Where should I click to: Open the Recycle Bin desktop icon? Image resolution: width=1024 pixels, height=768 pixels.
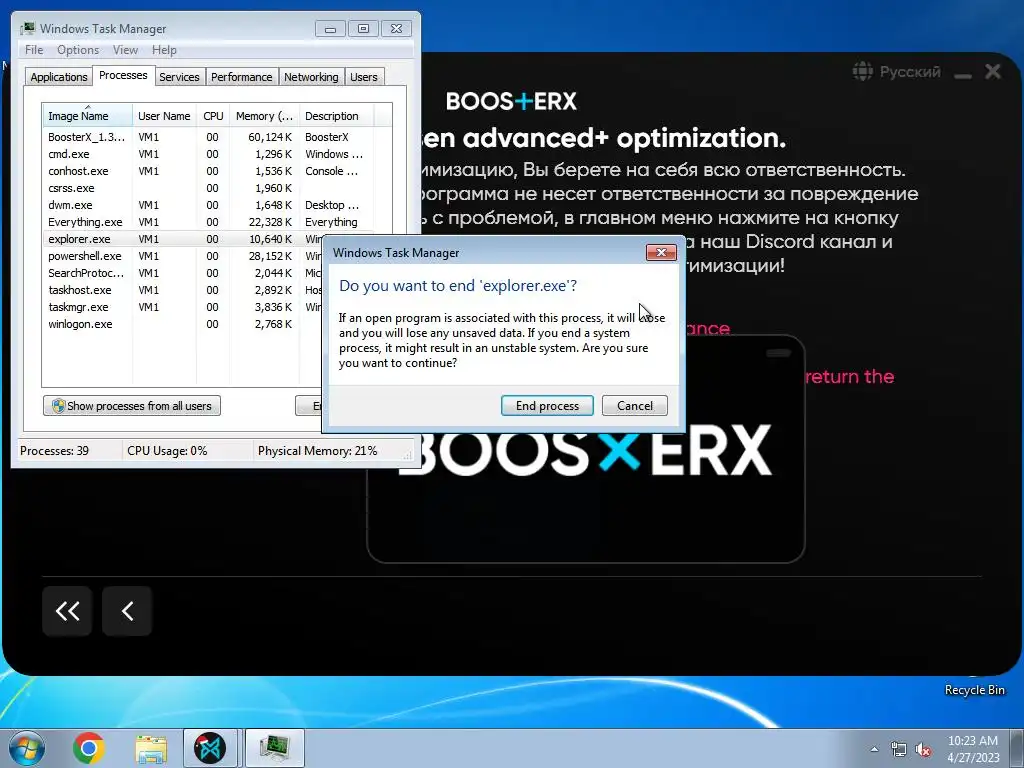[974, 690]
